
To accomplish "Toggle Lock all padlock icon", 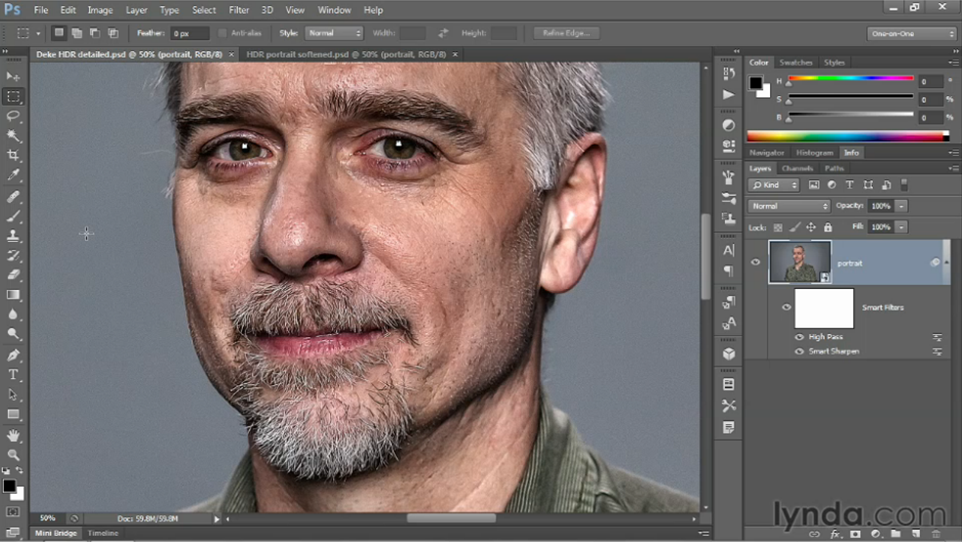I will 828,227.
